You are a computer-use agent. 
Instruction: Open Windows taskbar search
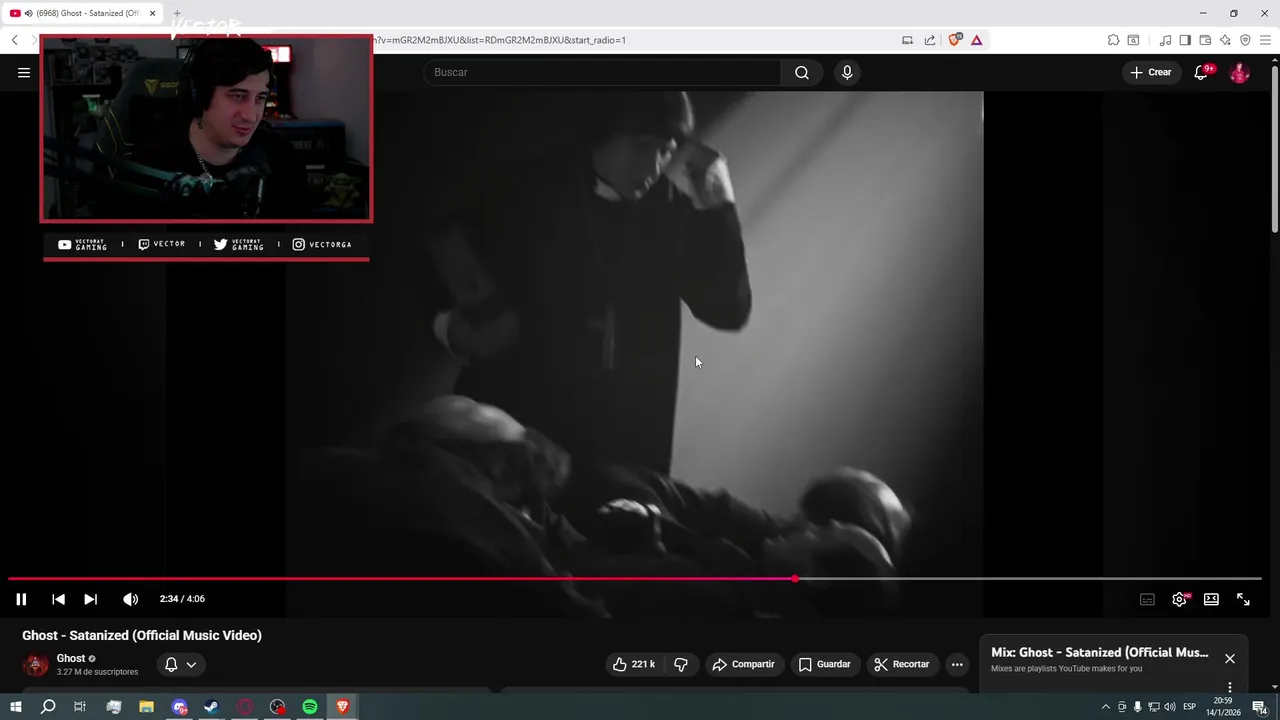(x=48, y=707)
